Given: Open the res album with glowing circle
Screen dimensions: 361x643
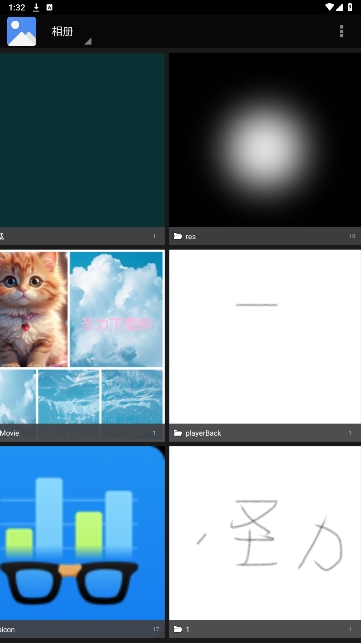Looking at the screenshot, I should point(265,140).
